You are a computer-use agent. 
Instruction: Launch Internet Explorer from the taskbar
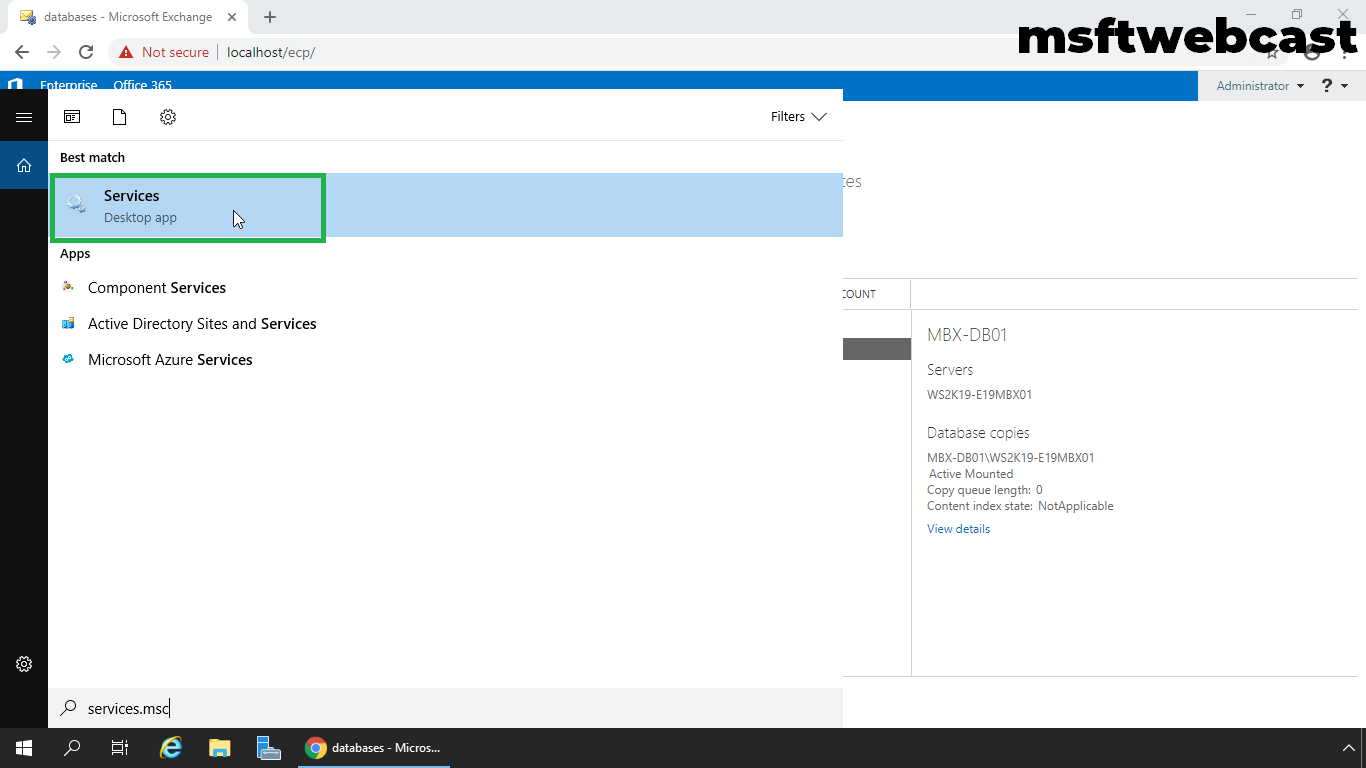170,747
